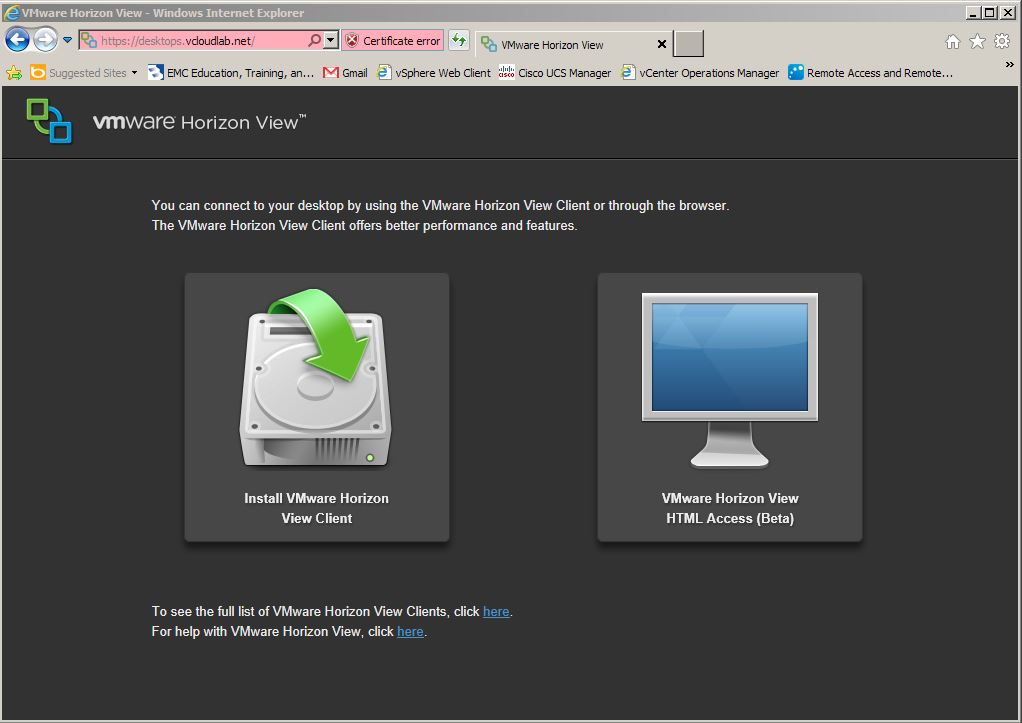1022x723 pixels.
Task: Close the Internet Explorer window
Action: coord(1007,12)
